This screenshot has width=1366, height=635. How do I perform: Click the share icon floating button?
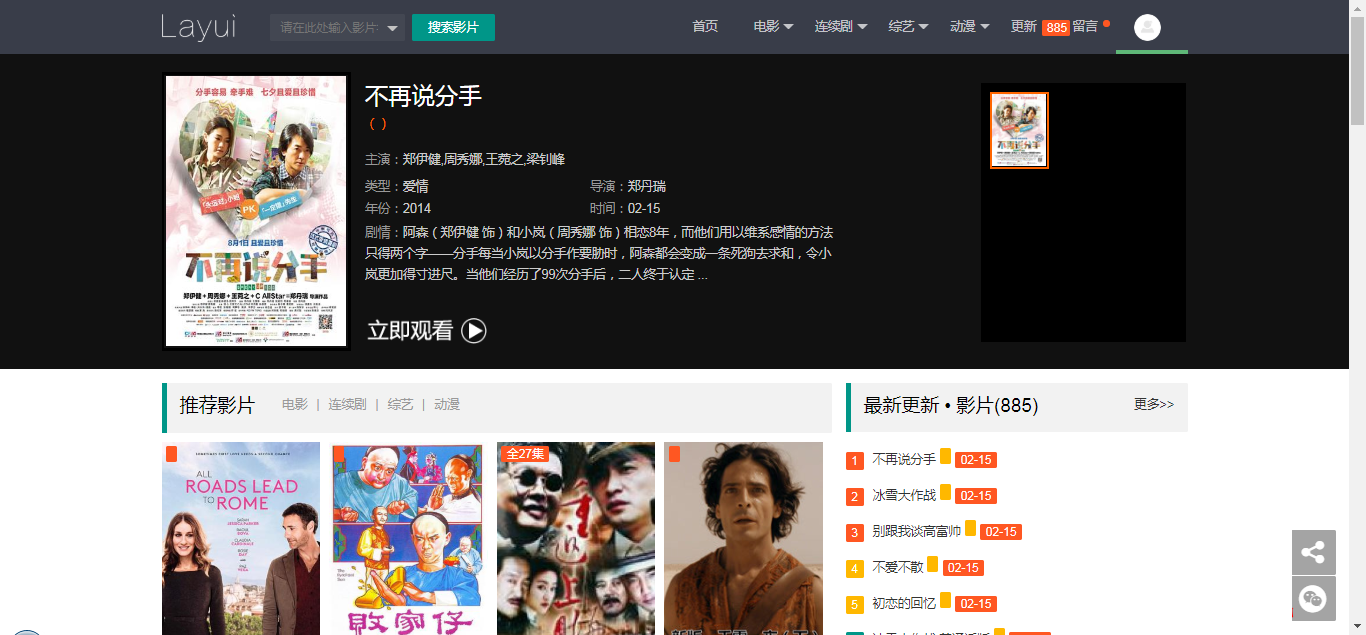coord(1313,552)
